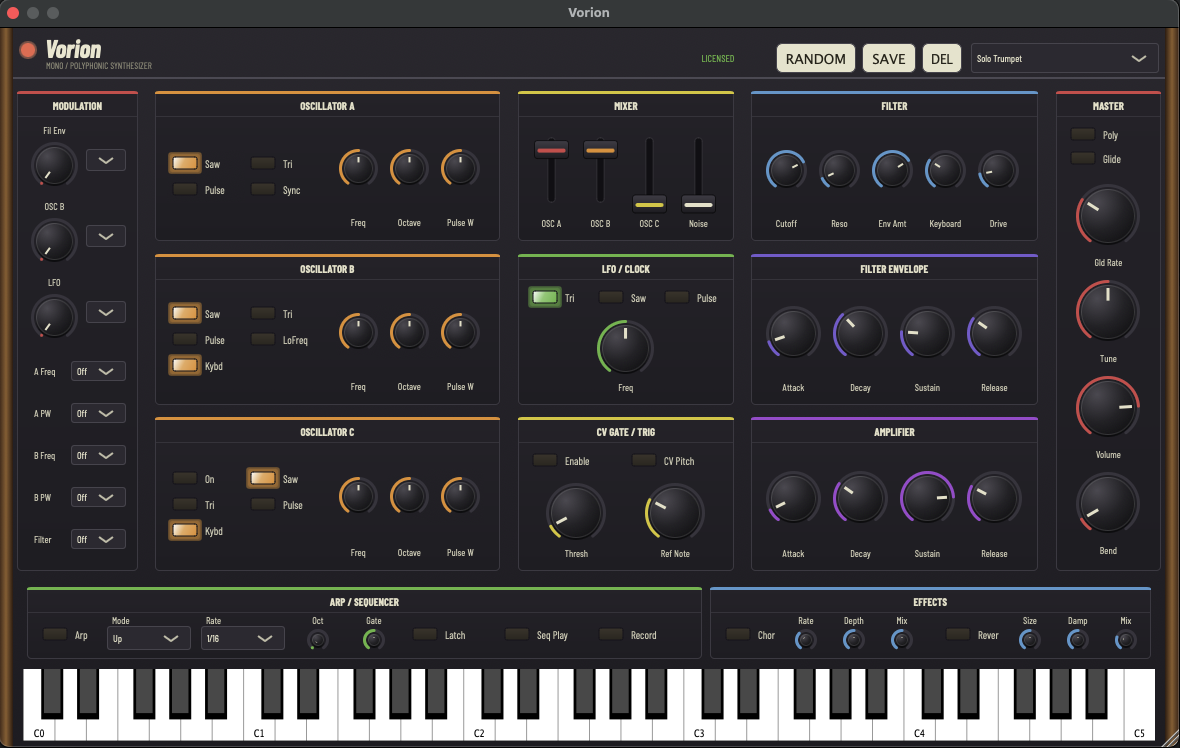This screenshot has height=748, width=1180.
Task: Click the Filter Env Amt knob
Action: pos(892,170)
